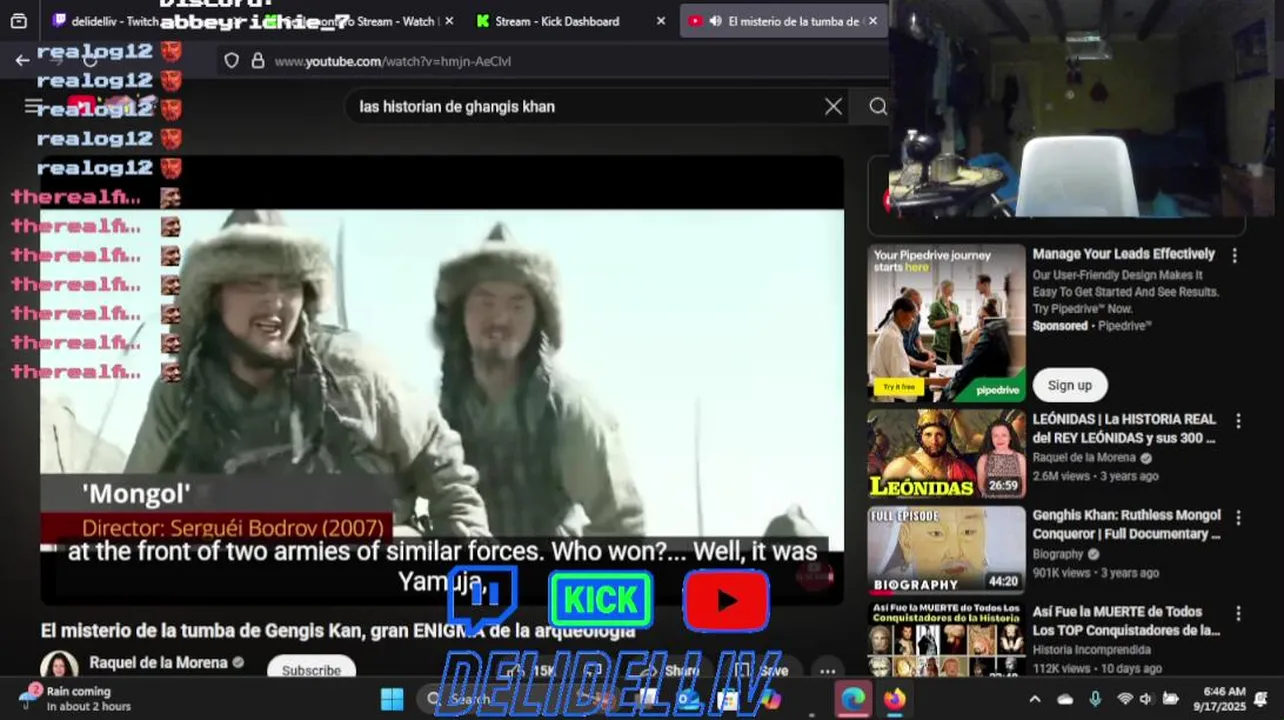Focus the youtube.com address bar
Image resolution: width=1284 pixels, height=720 pixels.
(x=550, y=61)
